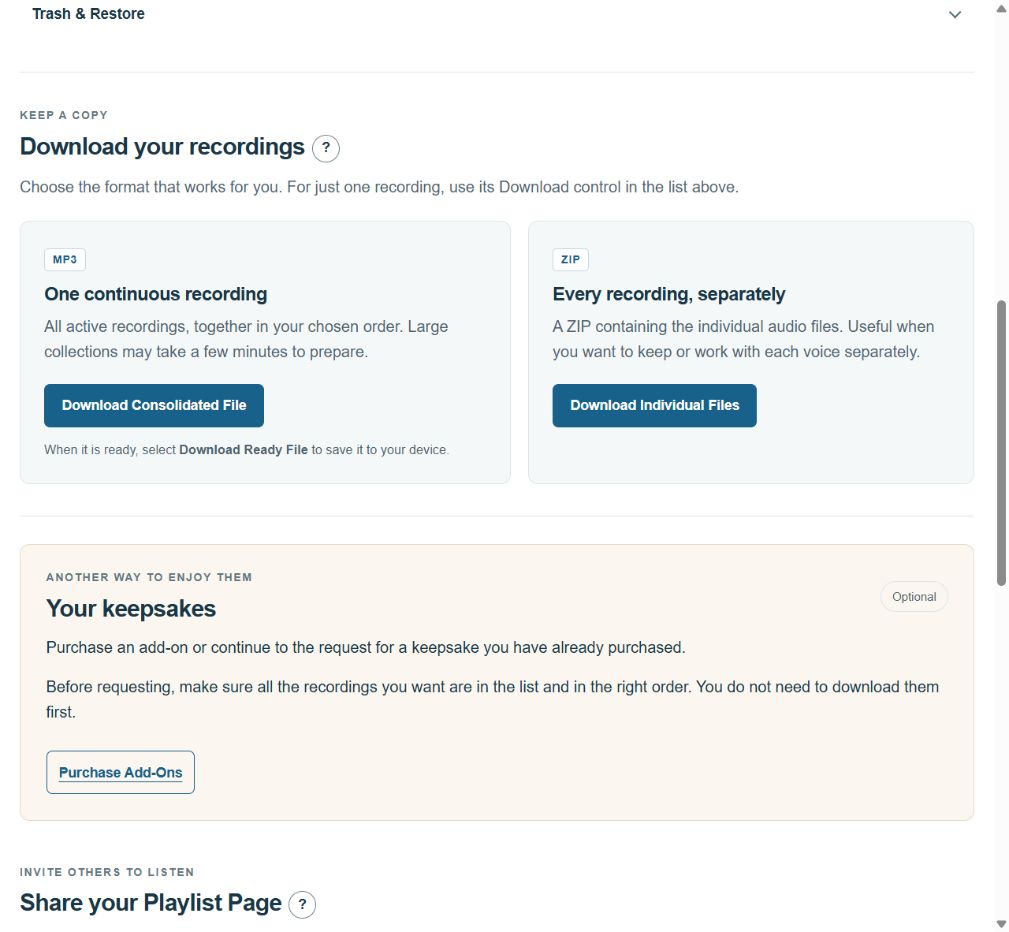
Task: Open the Purchase Add-Ons link
Action: [120, 772]
